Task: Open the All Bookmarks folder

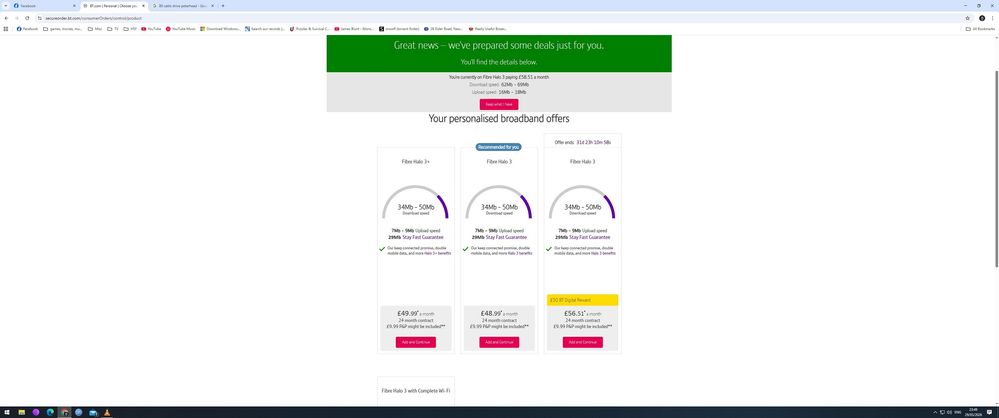Action: coord(980,29)
